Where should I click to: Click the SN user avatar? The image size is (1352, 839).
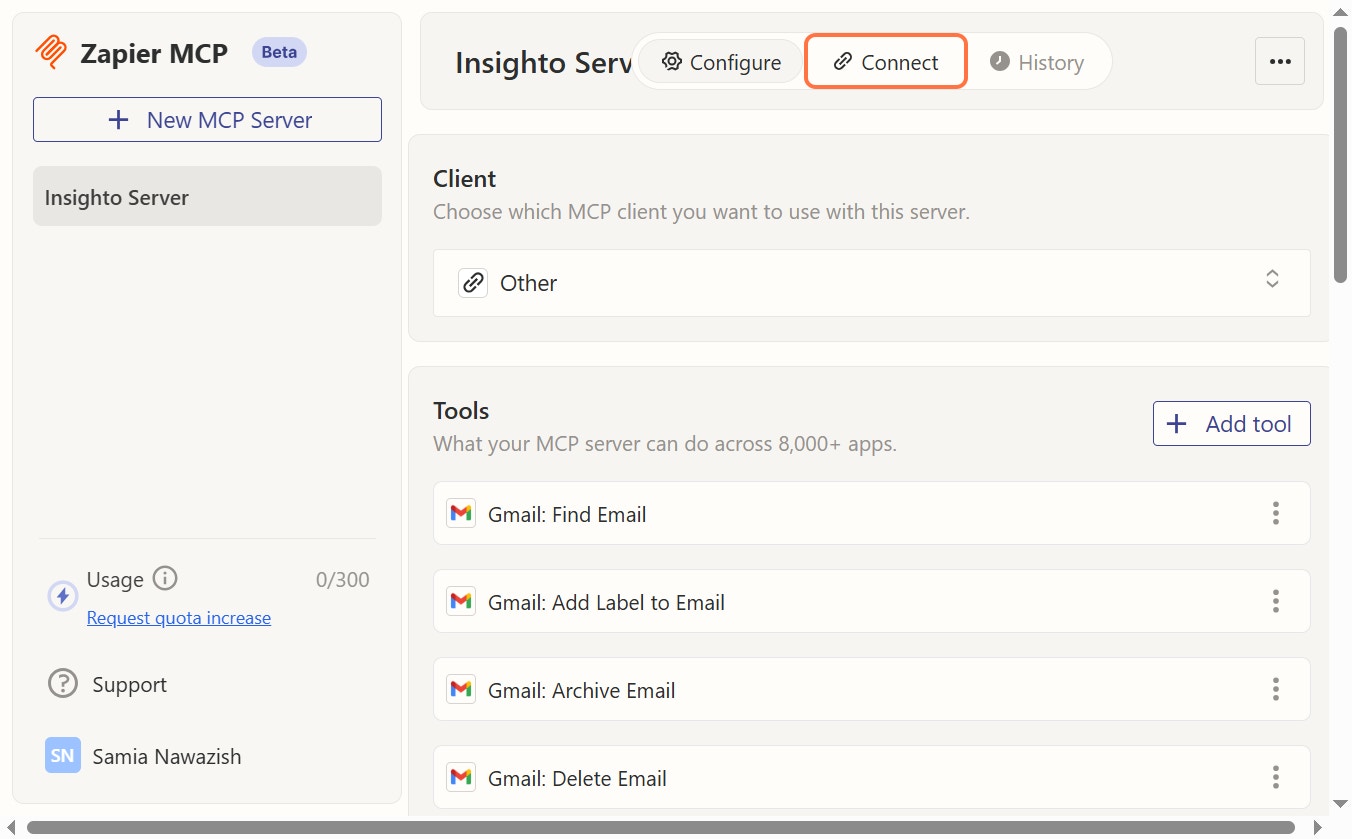pyautogui.click(x=62, y=756)
